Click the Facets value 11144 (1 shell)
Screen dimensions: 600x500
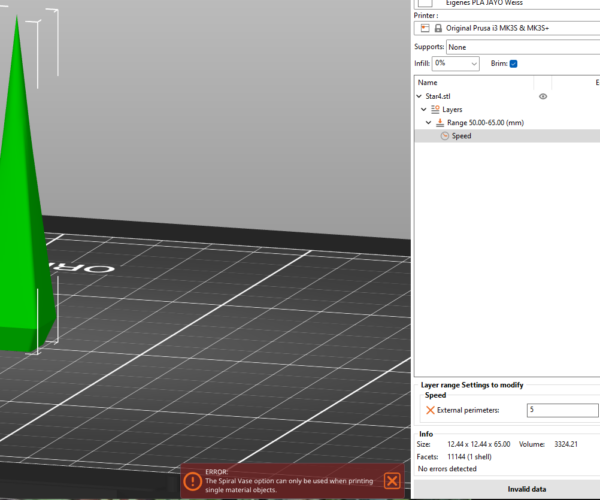pyautogui.click(x=470, y=457)
